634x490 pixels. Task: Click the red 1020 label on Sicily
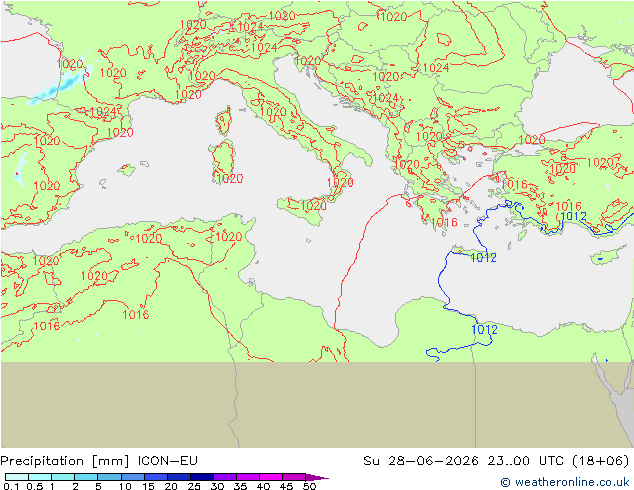tap(313, 205)
